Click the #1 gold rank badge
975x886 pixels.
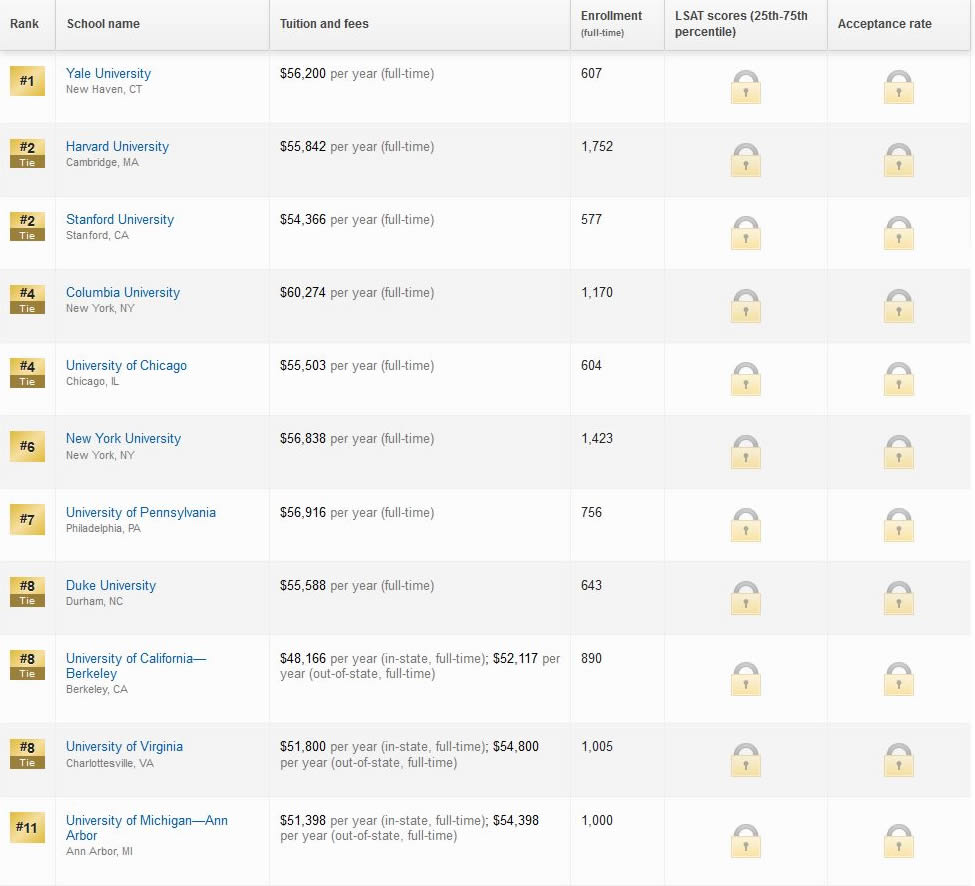pos(27,81)
